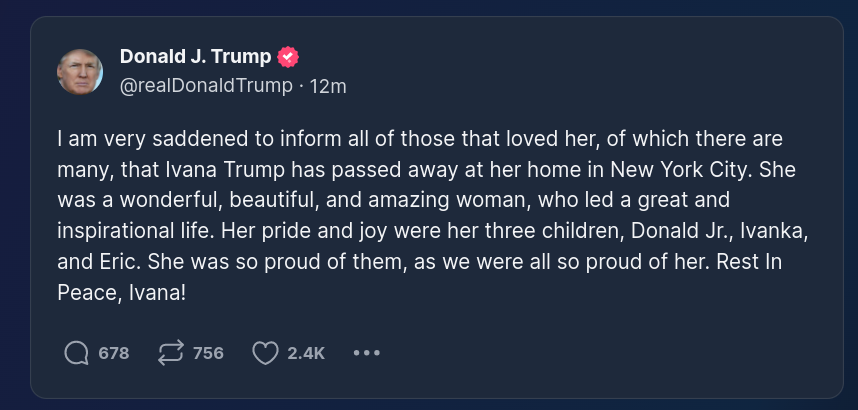Image resolution: width=858 pixels, height=410 pixels.
Task: Click the 2.4K likes count
Action: point(306,353)
